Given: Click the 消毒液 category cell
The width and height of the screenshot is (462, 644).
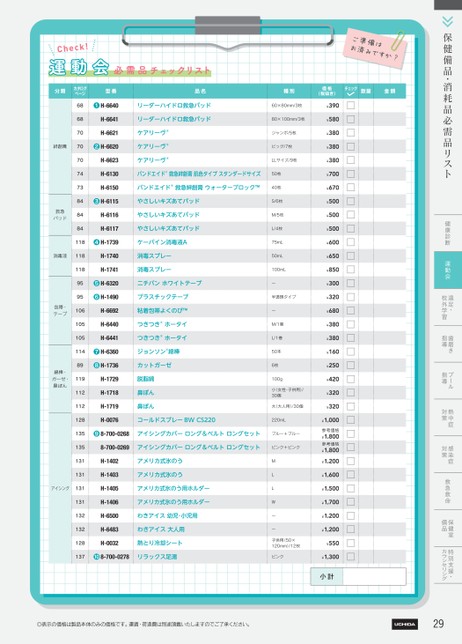Looking at the screenshot, I should click(x=60, y=256).
